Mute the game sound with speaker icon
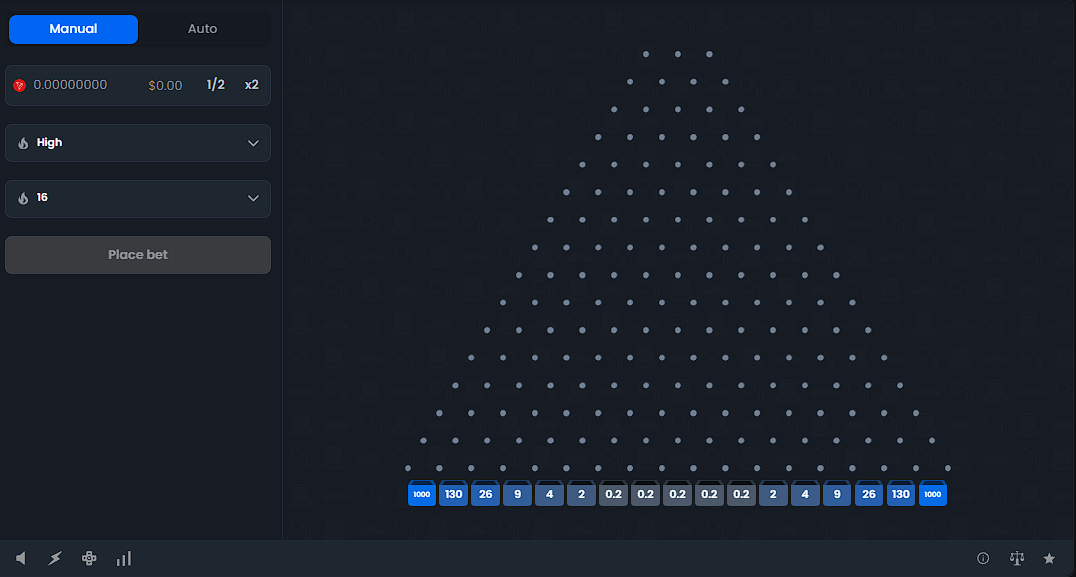The width and height of the screenshot is (1076, 577). [x=21, y=558]
